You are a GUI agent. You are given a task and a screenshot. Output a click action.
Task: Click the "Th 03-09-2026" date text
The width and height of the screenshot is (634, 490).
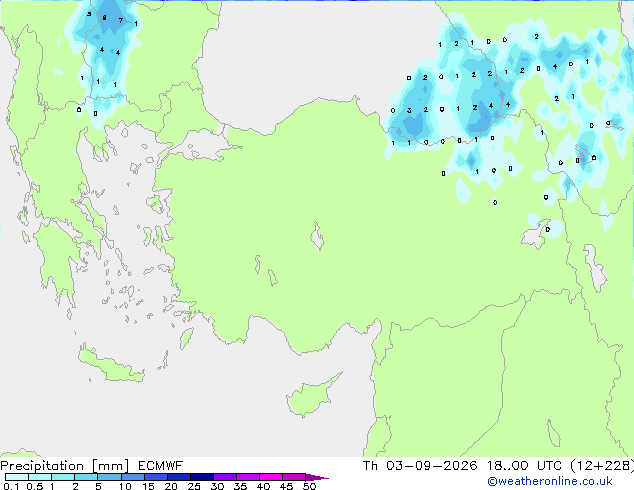[x=420, y=466]
